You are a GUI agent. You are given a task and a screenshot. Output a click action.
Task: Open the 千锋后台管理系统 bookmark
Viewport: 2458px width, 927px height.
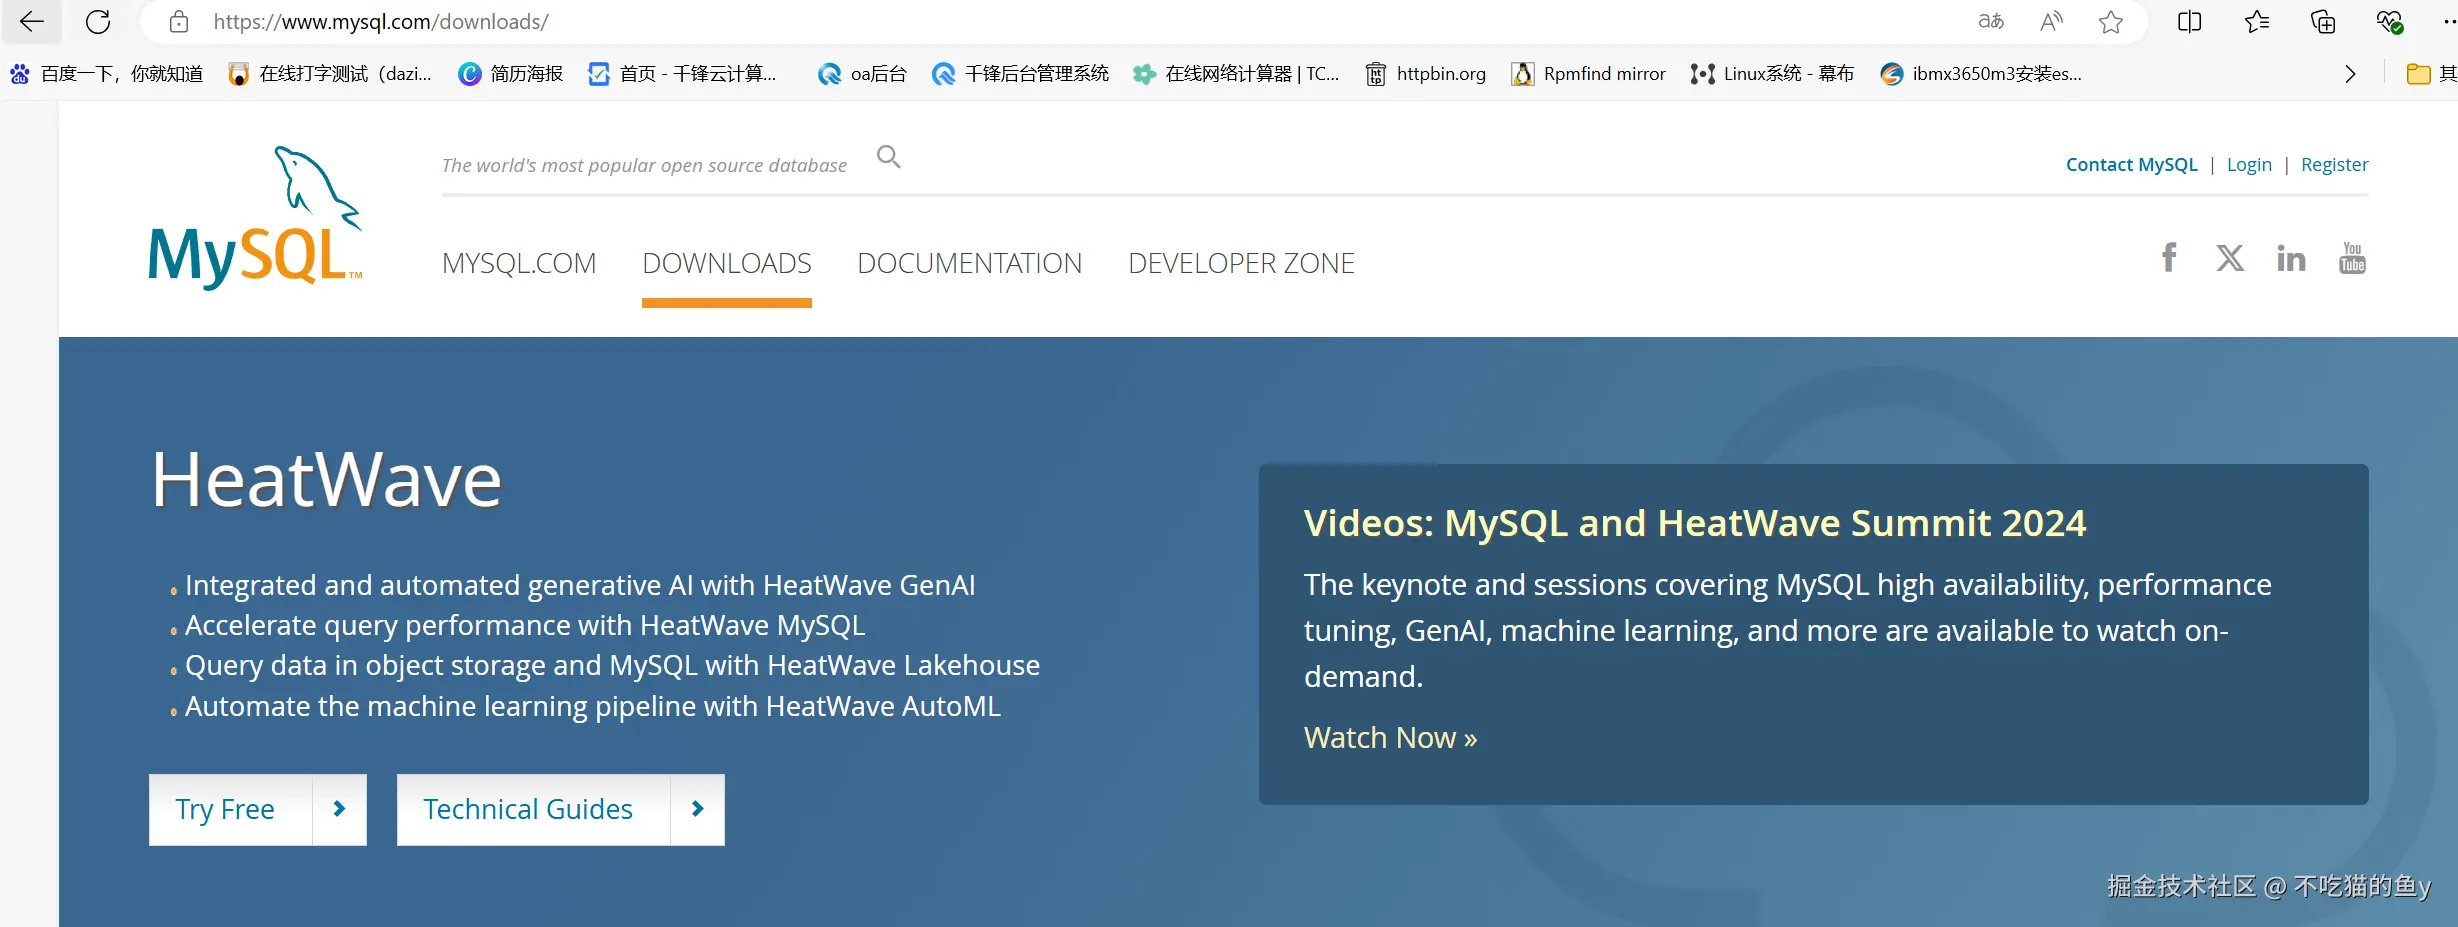coord(1020,74)
